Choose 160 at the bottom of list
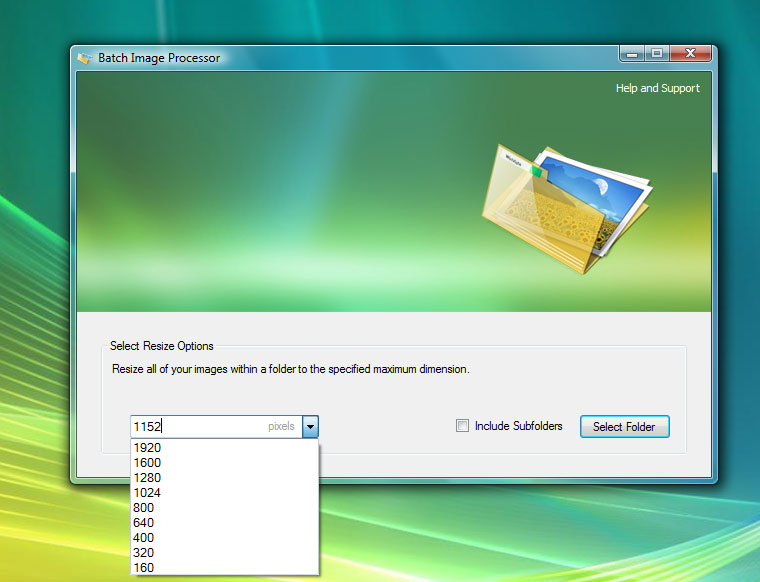The height and width of the screenshot is (582, 760). click(x=143, y=568)
